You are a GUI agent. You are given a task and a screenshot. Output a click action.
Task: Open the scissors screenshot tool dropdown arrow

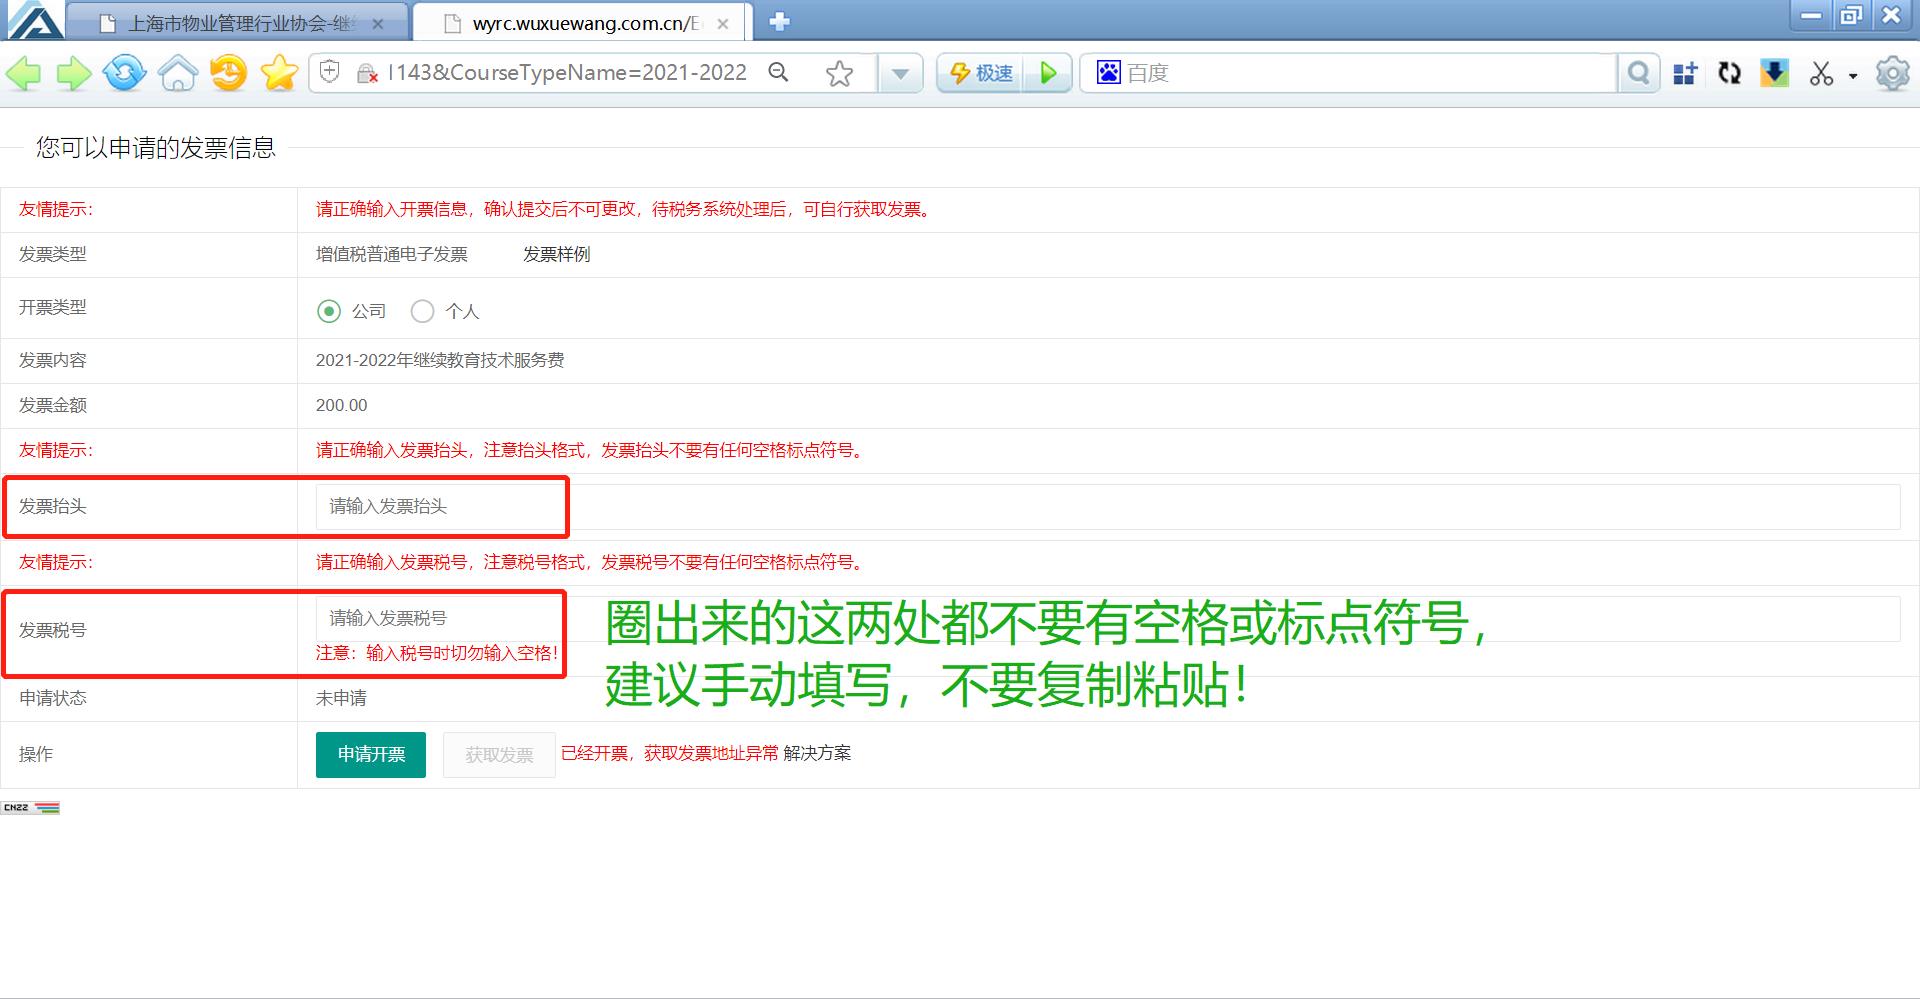1853,75
